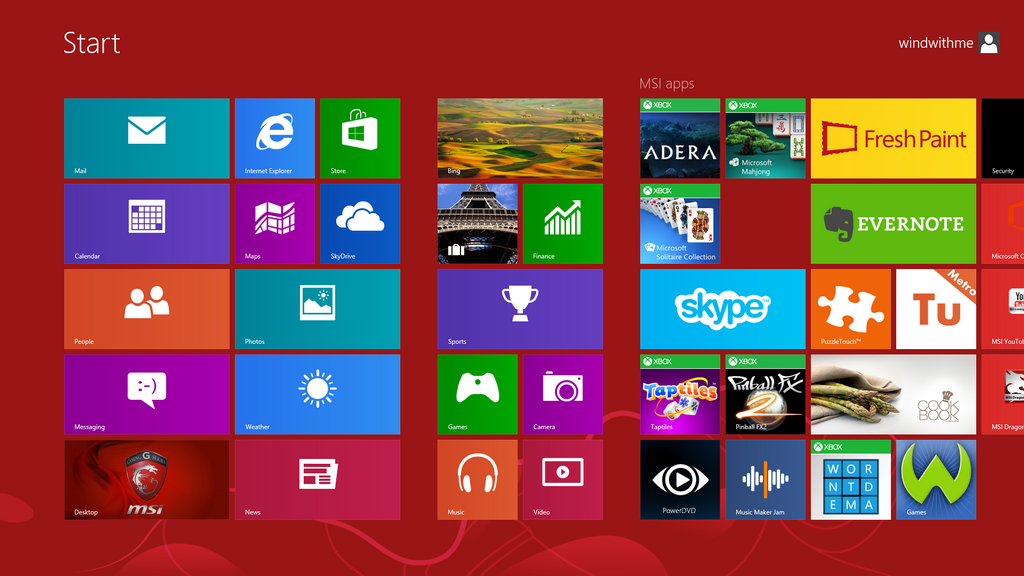Launch Microsoft Mahjong tile
This screenshot has height=576, width=1024.
pyautogui.click(x=765, y=138)
